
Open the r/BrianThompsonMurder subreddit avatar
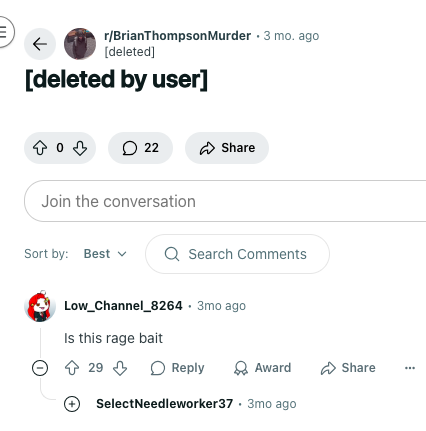[80, 44]
